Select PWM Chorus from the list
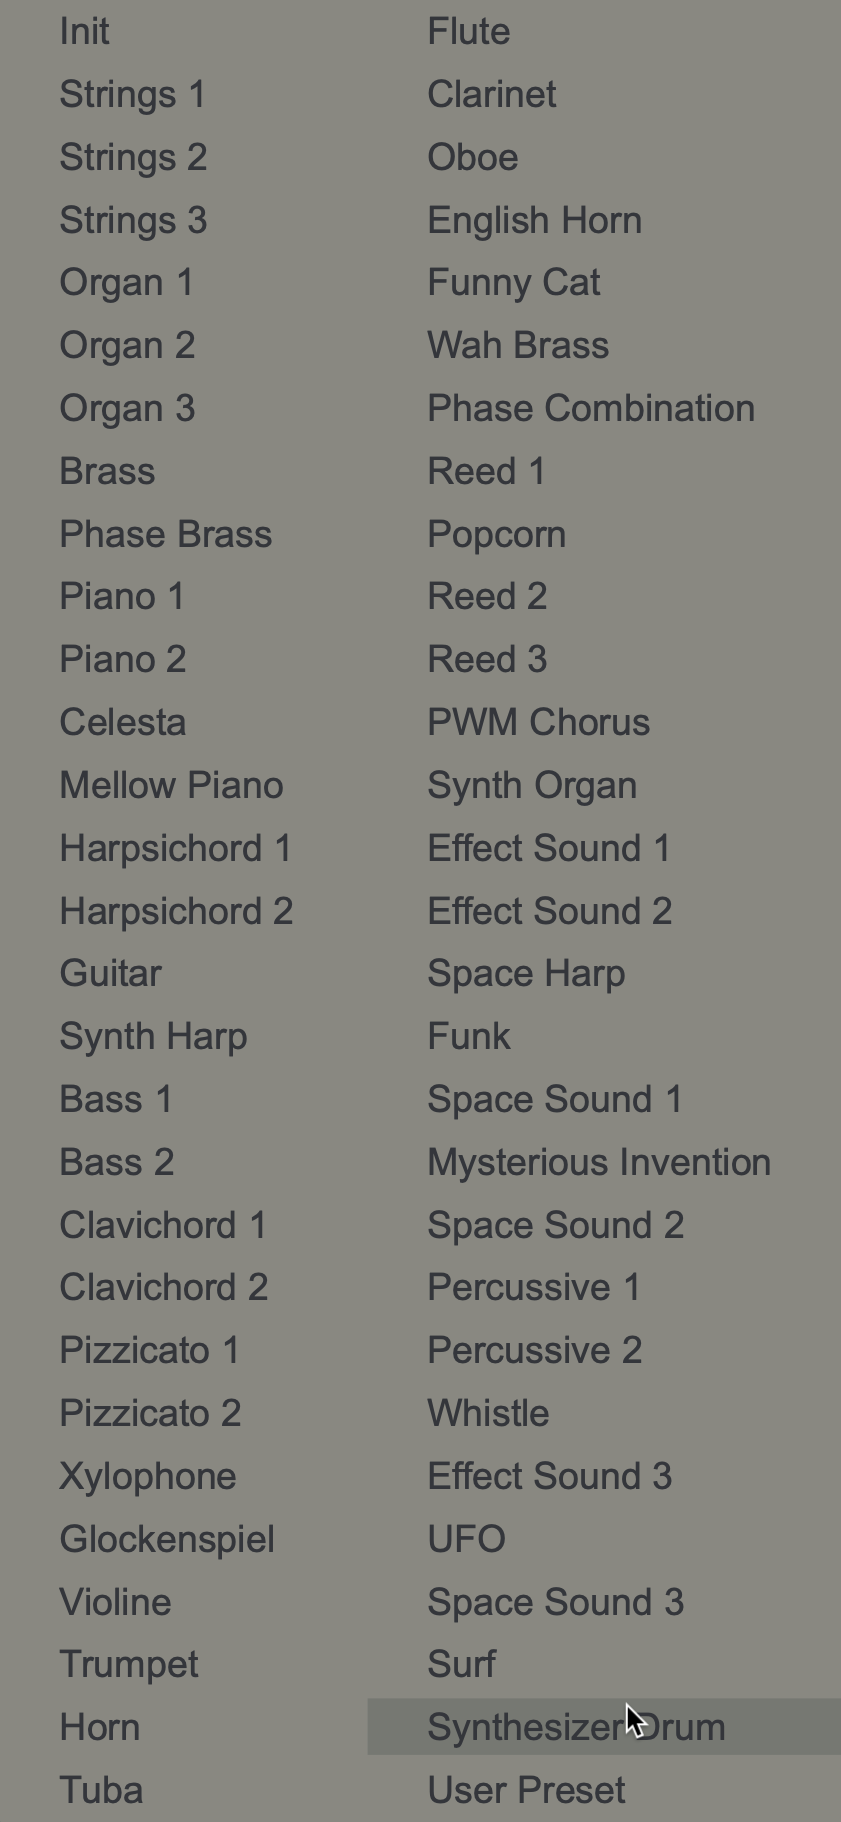The image size is (841, 1822). coord(539,723)
